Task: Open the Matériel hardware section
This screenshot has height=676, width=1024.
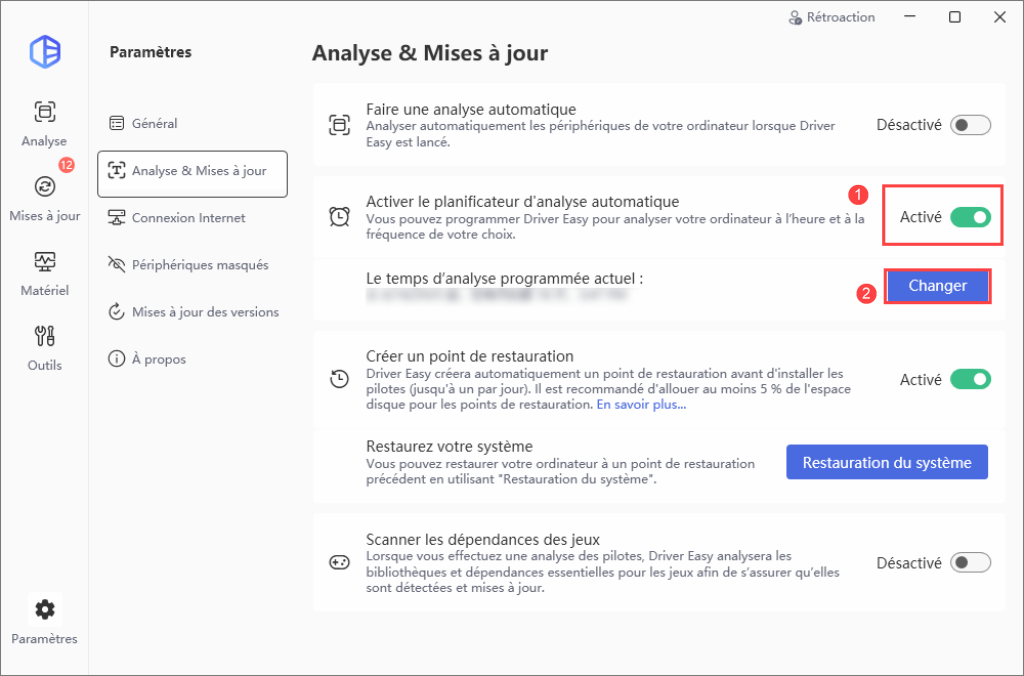Action: 44,274
